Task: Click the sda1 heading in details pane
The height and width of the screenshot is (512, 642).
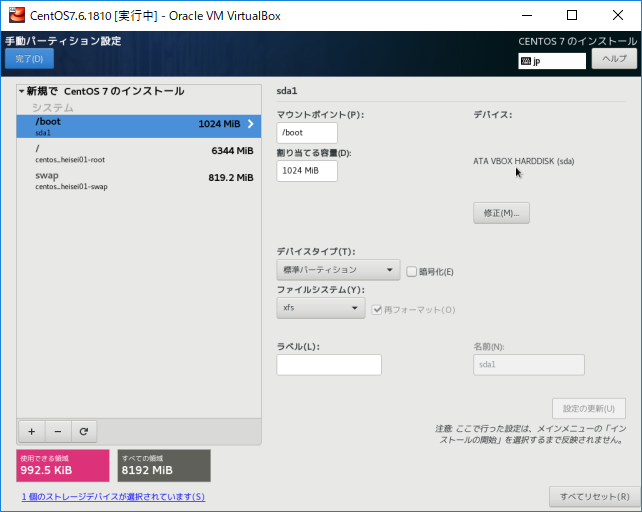Action: coord(287,91)
